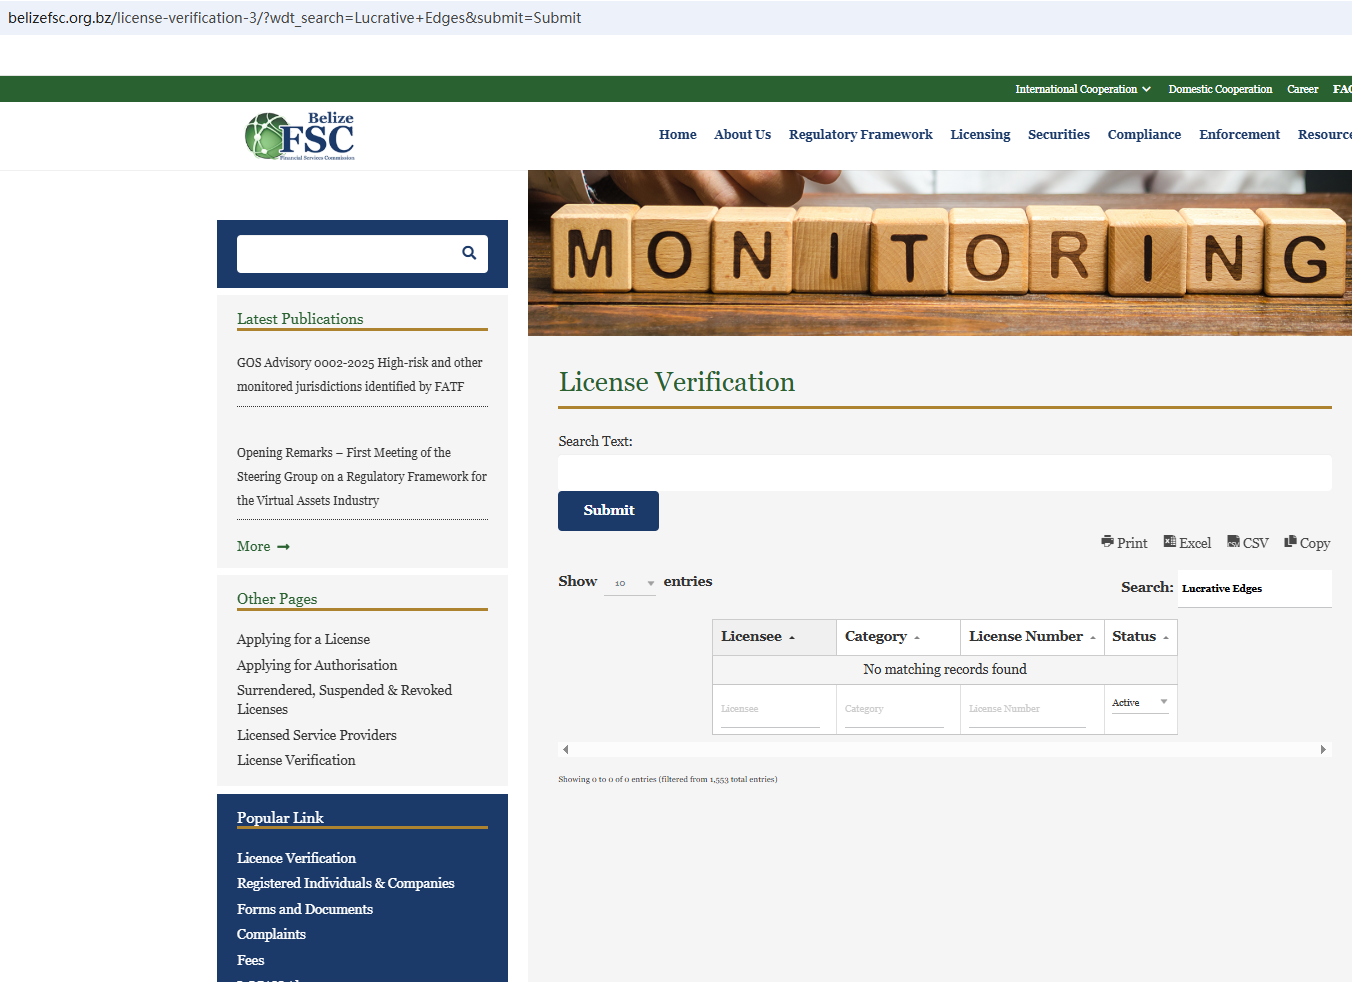Image resolution: width=1352 pixels, height=982 pixels.
Task: Click the Category column filter field
Action: (x=893, y=709)
